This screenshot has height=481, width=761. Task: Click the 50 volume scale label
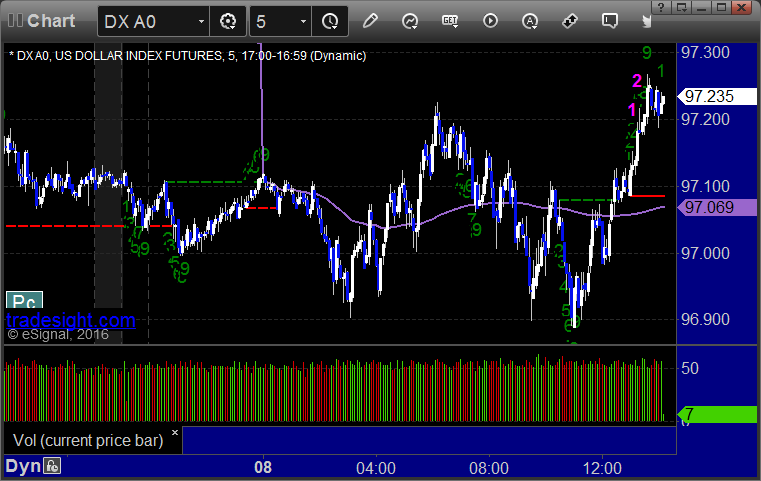pos(690,368)
